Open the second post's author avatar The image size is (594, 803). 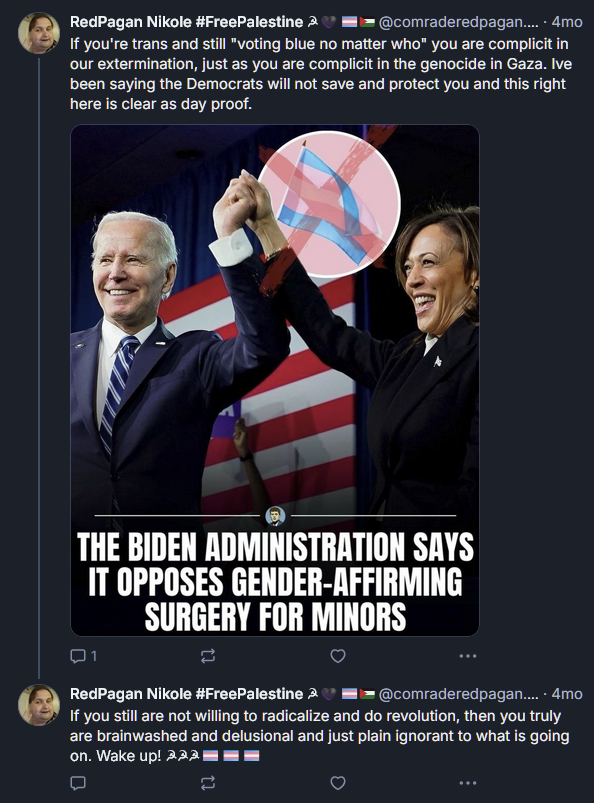click(39, 705)
